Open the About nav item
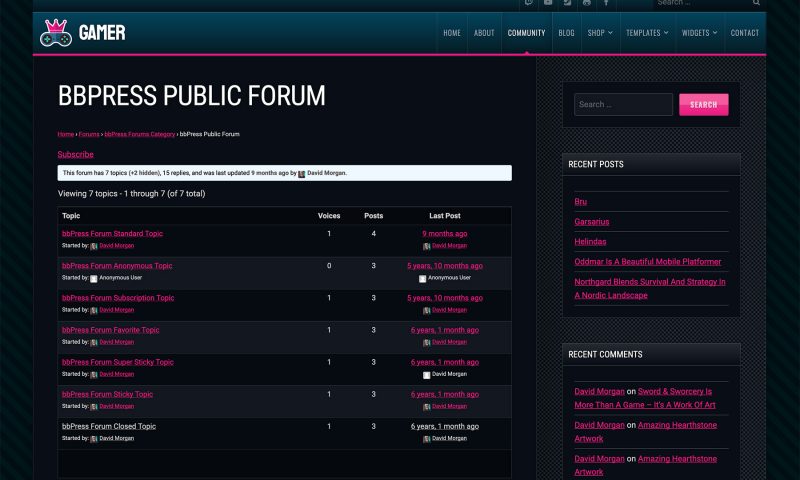This screenshot has width=800, height=480. 484,33
